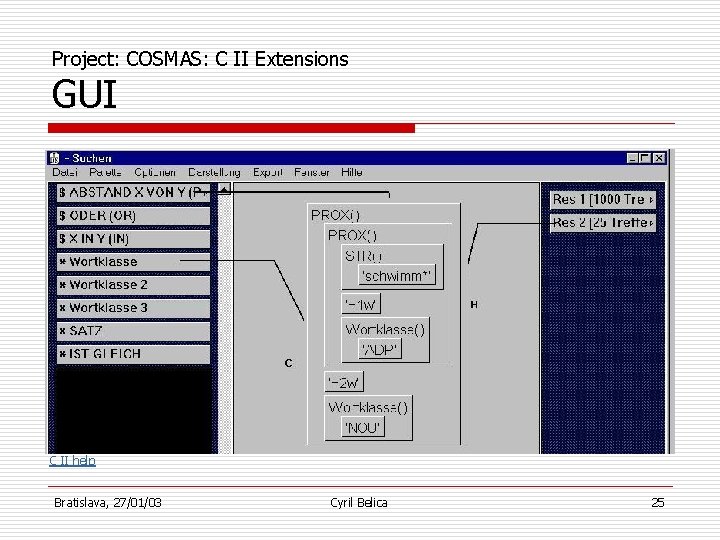Open the Res 1 [1000 Tre result
The width and height of the screenshot is (720, 540).
pos(603,200)
